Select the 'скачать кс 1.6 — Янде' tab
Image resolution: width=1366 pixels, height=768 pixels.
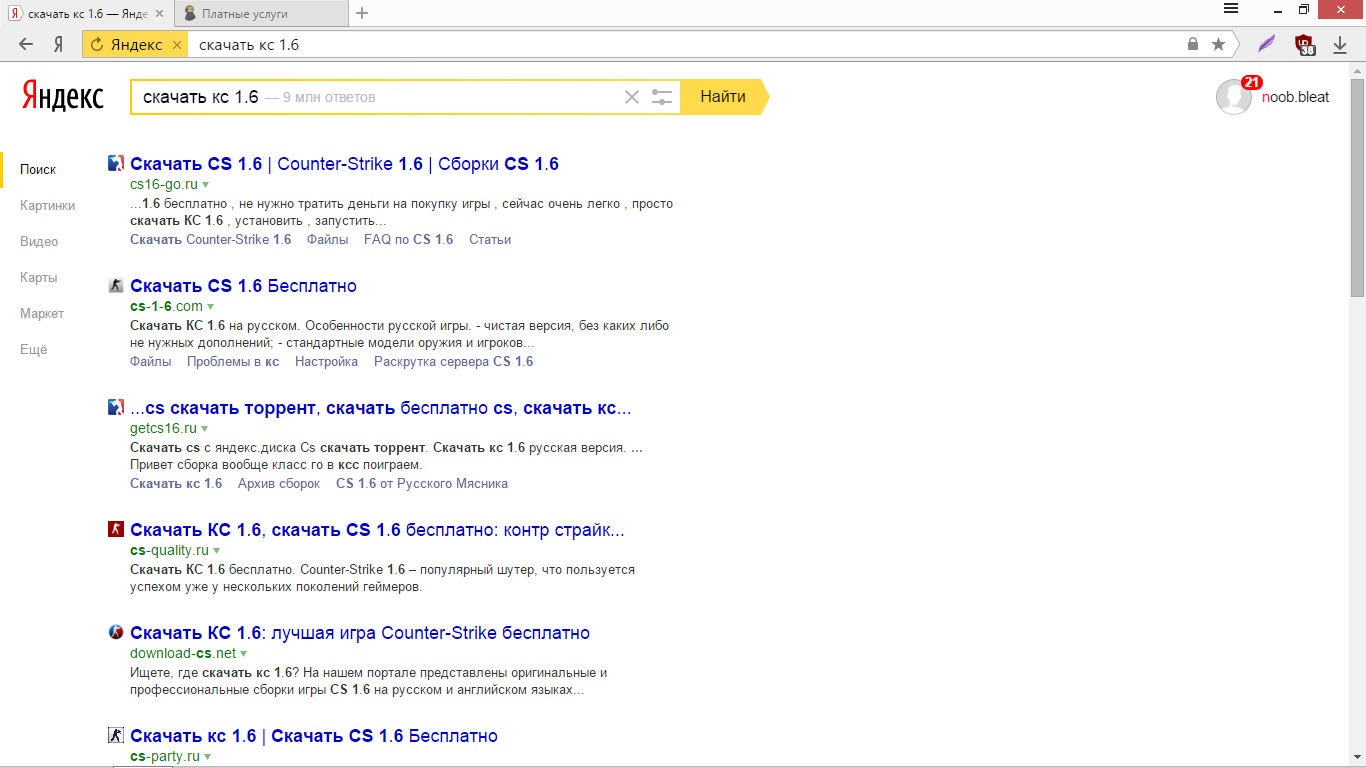pos(87,13)
